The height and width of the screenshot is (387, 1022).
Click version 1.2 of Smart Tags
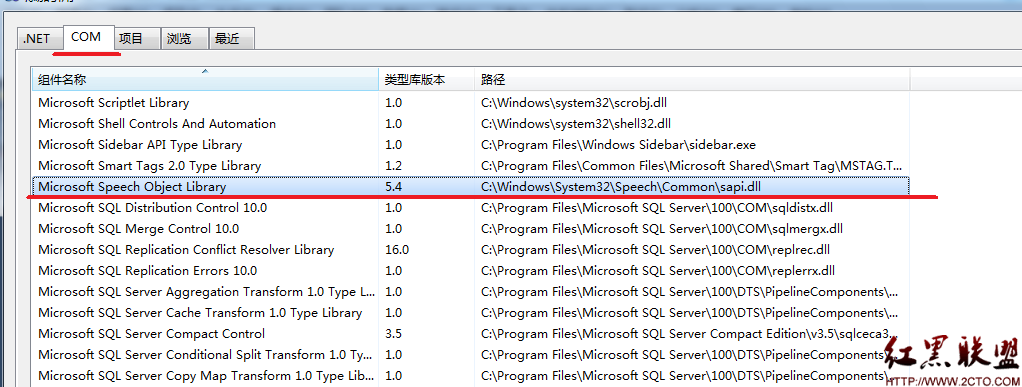(394, 165)
